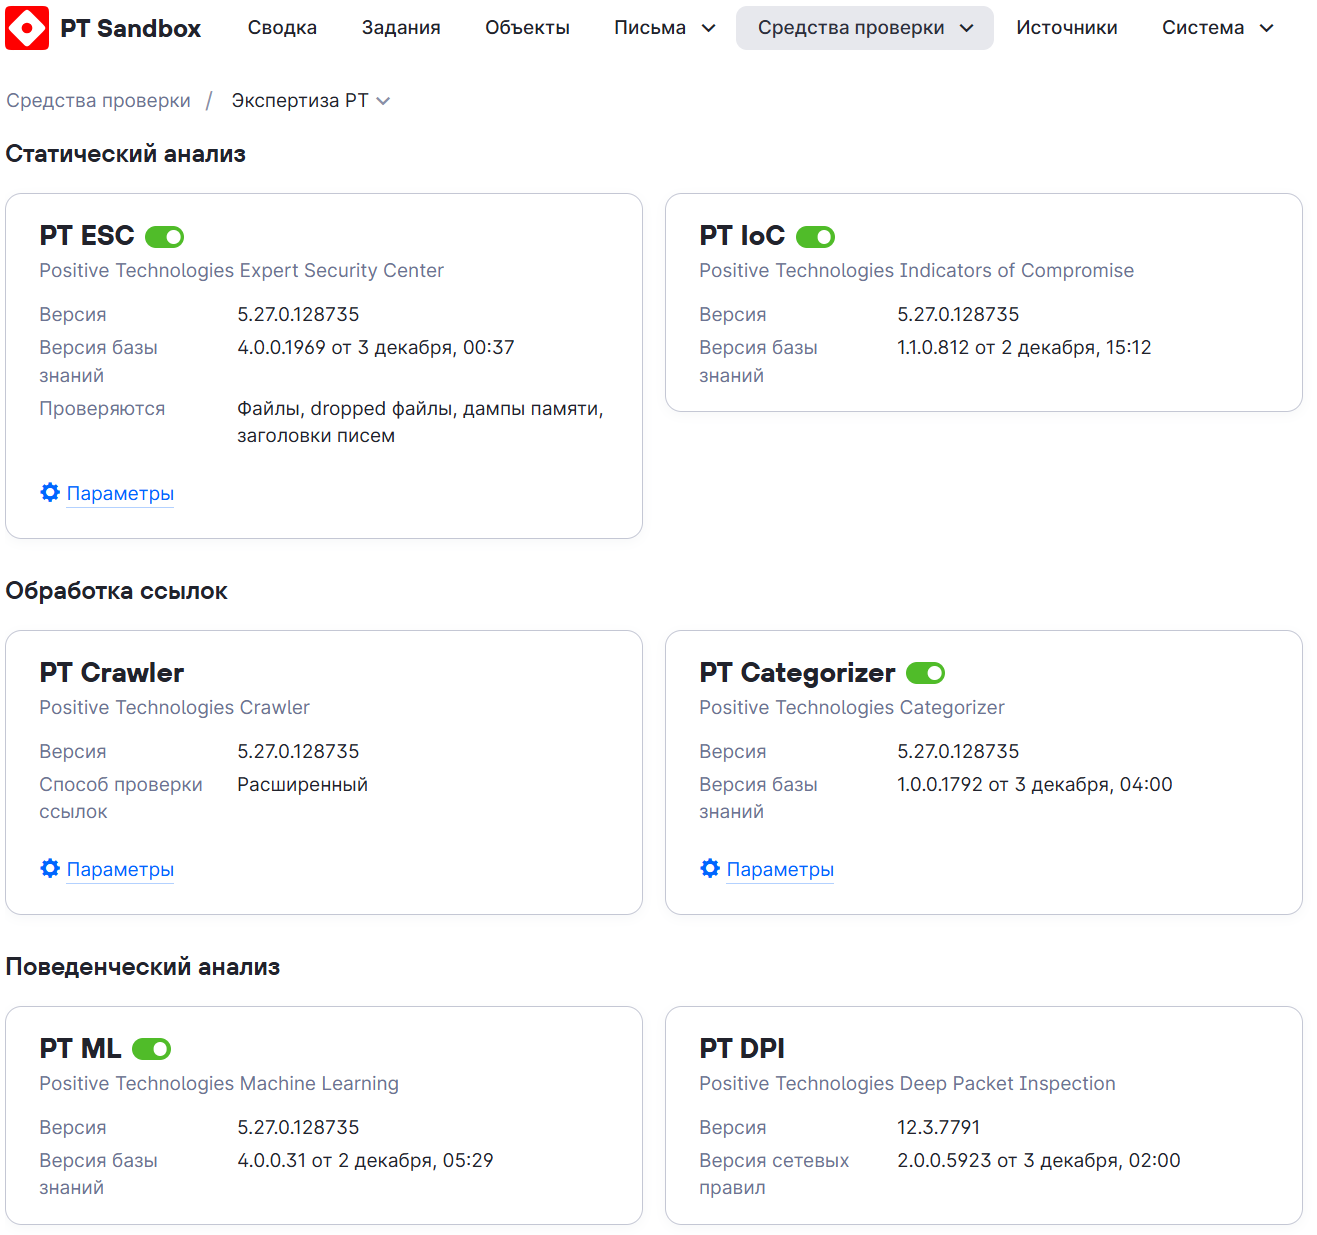Click the gear icon in PT Crawler card

[50, 868]
